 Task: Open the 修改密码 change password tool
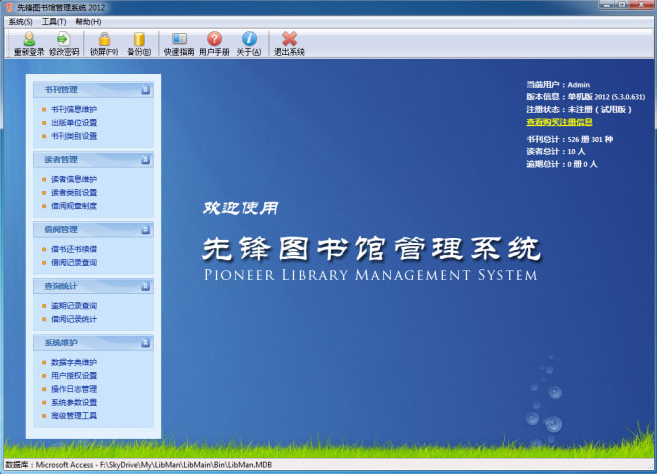click(64, 44)
